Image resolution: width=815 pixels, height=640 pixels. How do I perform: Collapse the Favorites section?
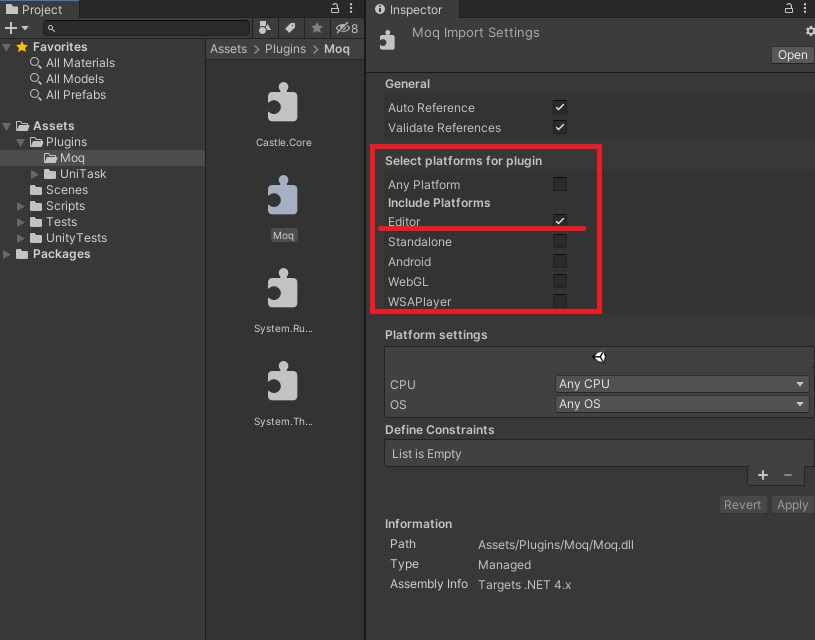7,47
